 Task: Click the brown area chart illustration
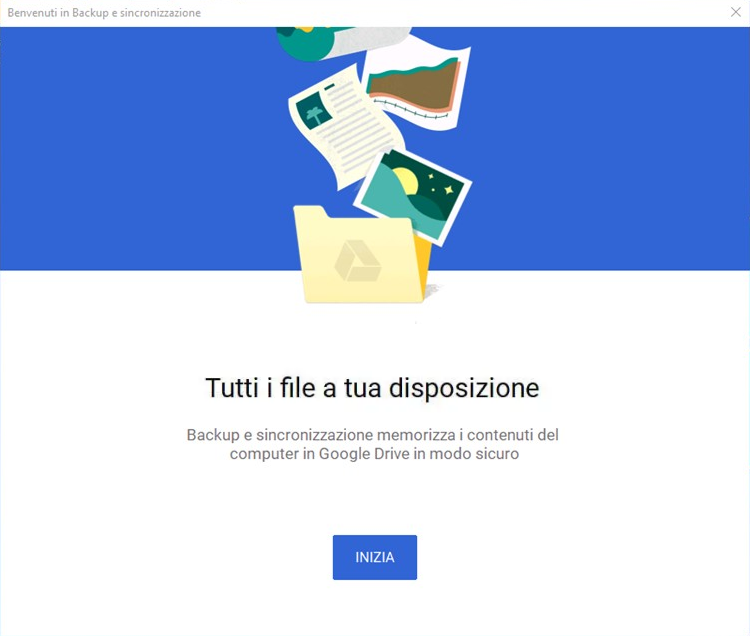(x=414, y=85)
